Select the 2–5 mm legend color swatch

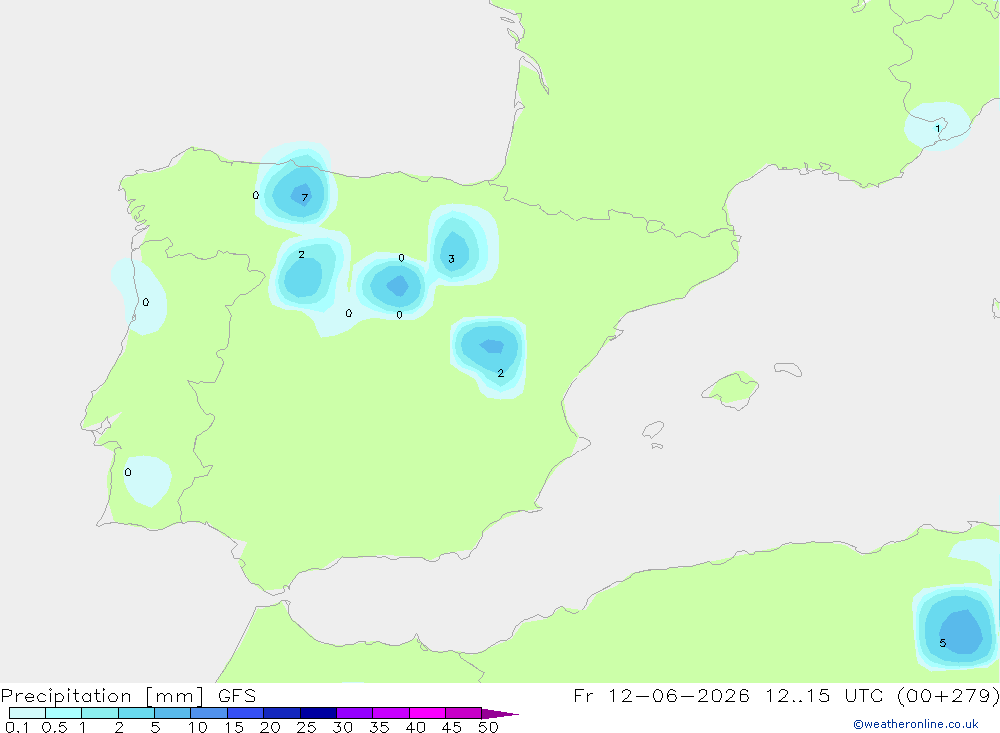click(x=136, y=713)
